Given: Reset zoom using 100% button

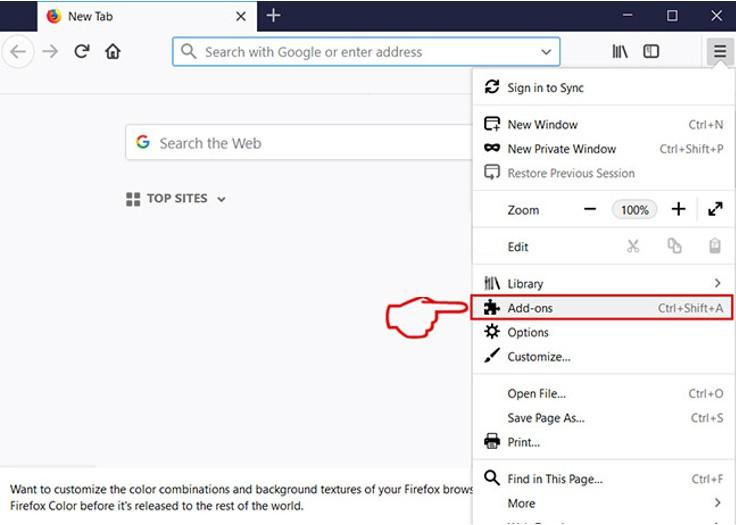Looking at the screenshot, I should (634, 209).
